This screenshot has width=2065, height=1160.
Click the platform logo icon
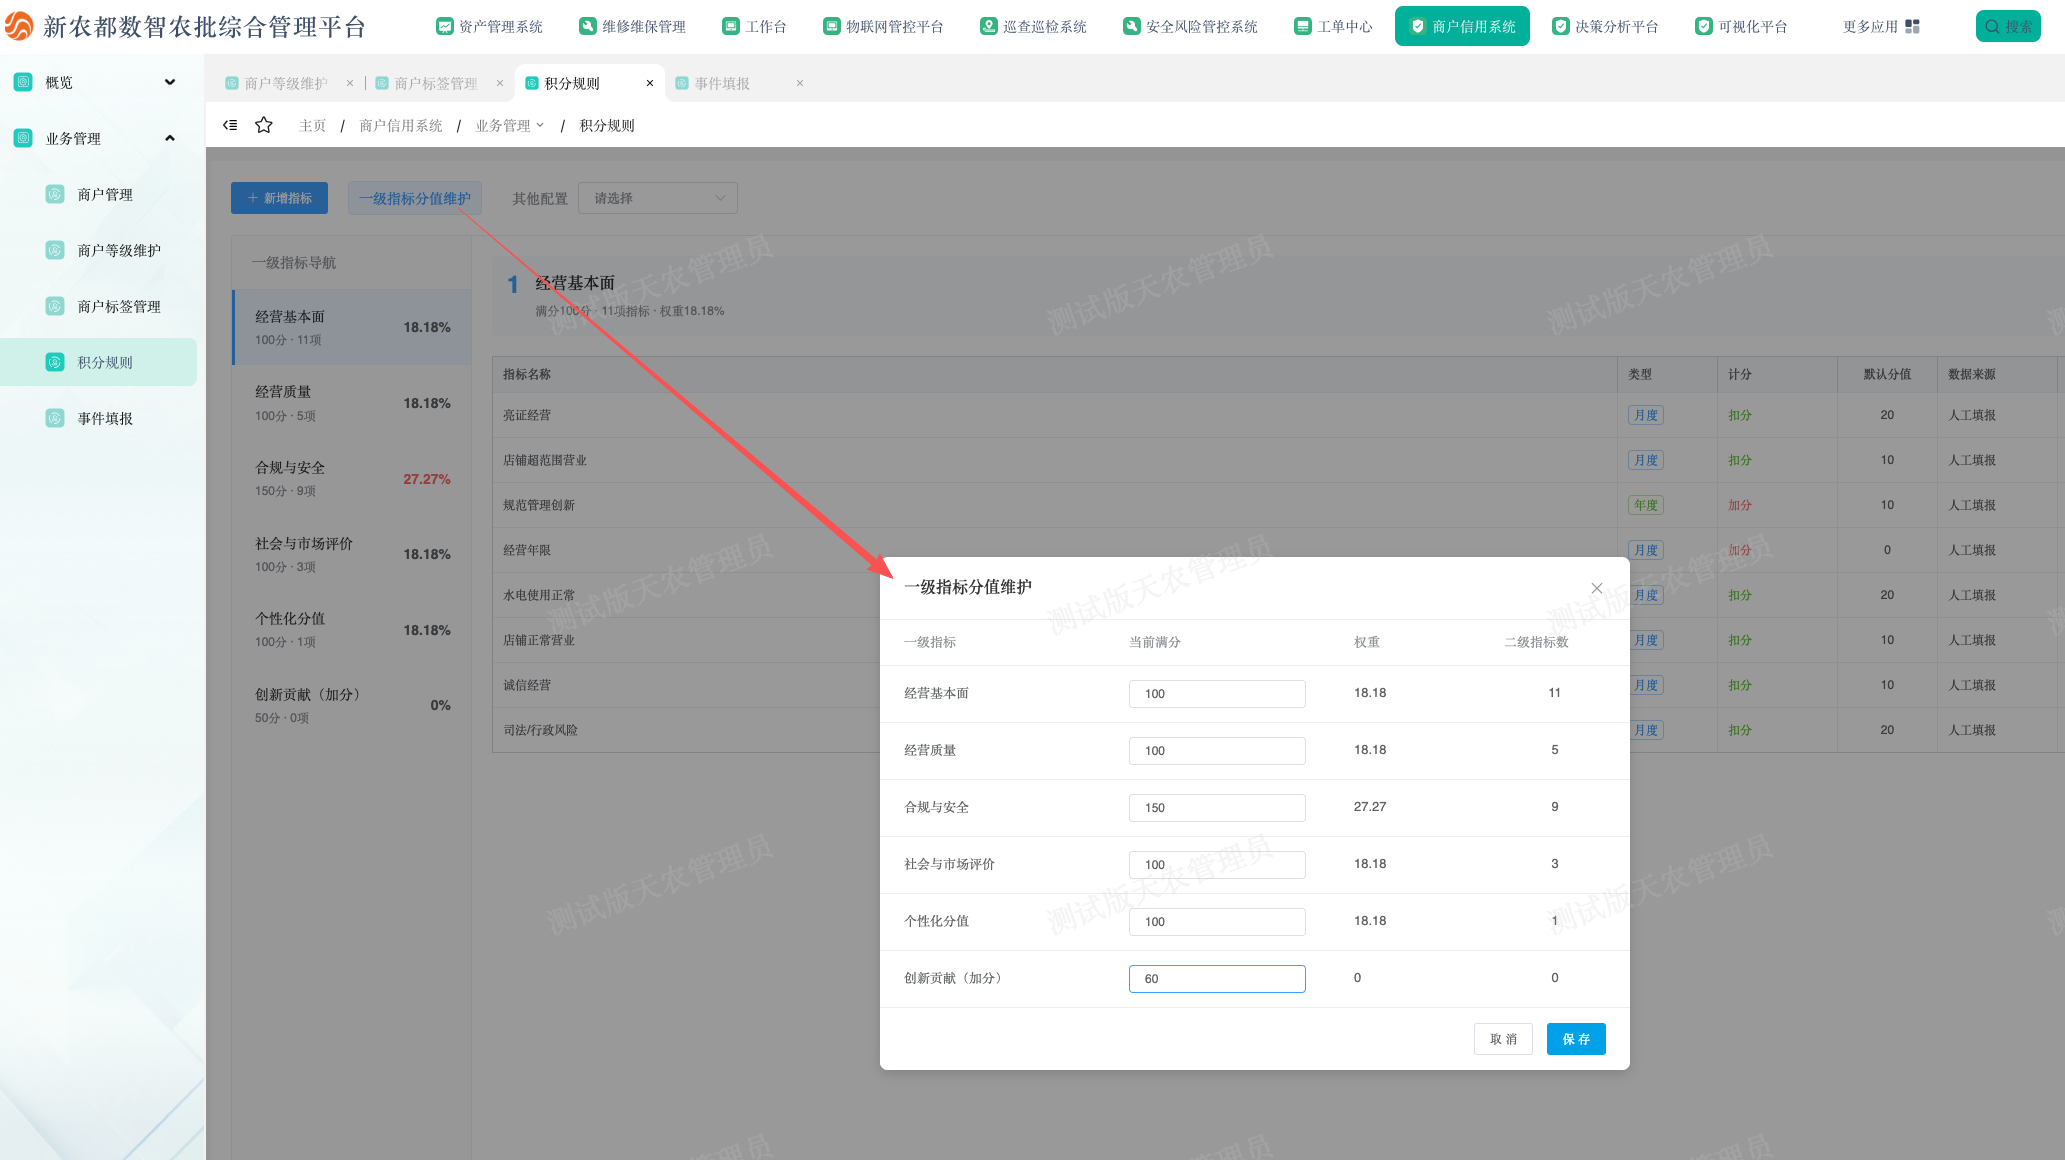(x=19, y=26)
